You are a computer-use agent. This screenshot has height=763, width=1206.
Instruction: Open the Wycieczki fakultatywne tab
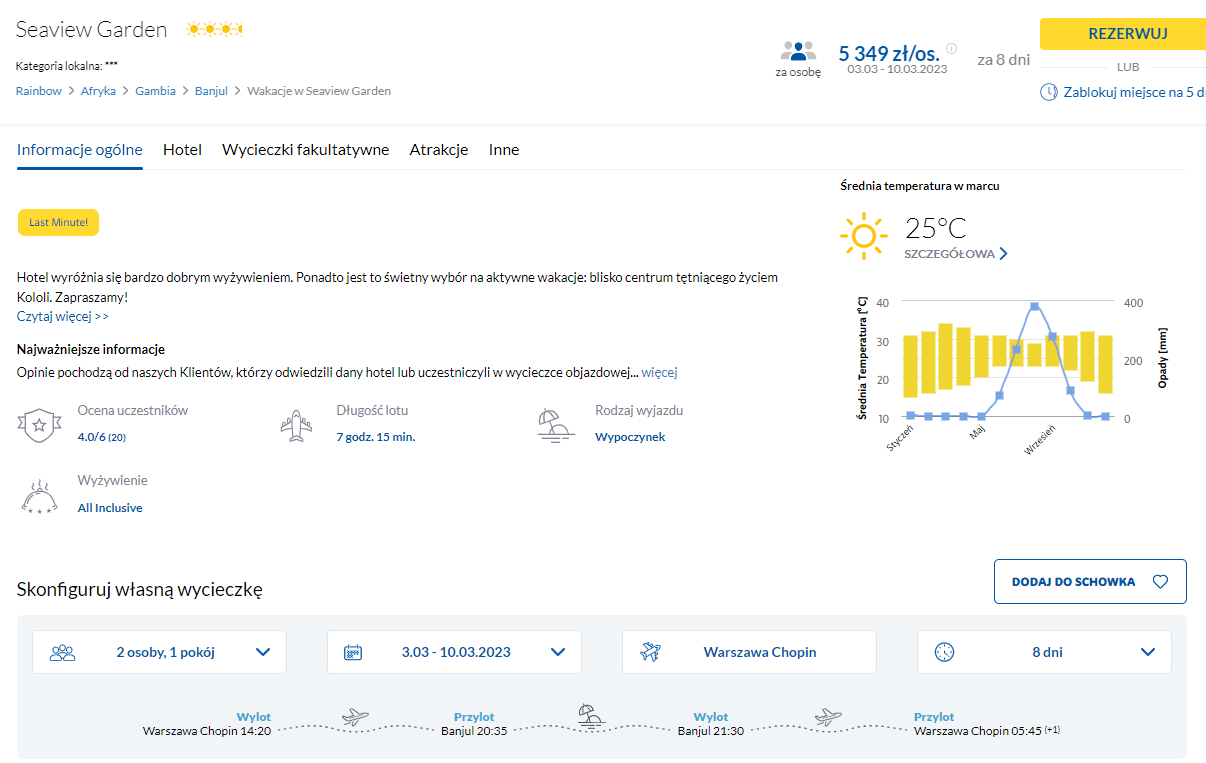(x=305, y=150)
